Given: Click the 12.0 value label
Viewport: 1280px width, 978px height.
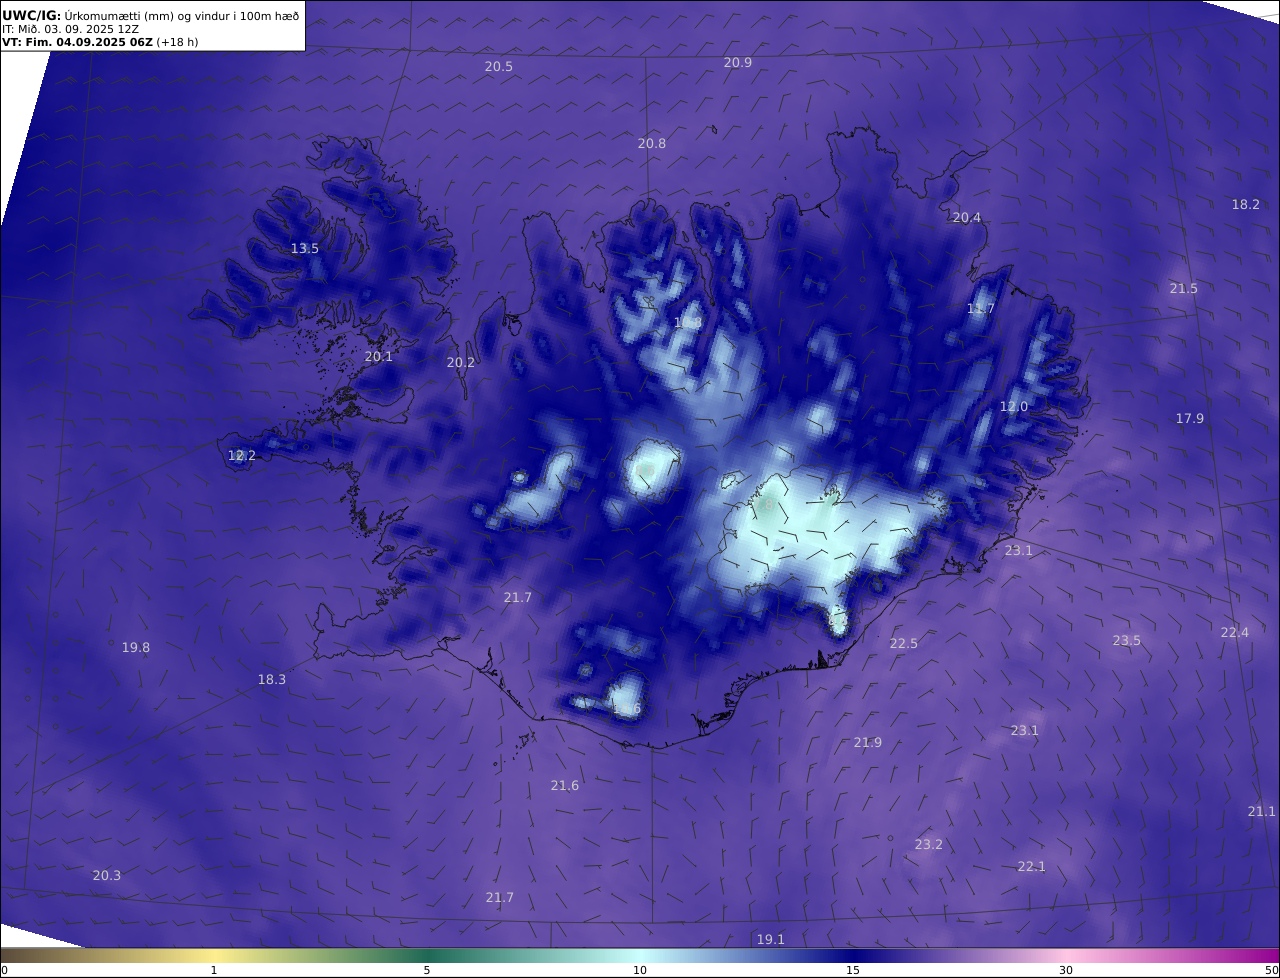Looking at the screenshot, I should (x=1014, y=407).
